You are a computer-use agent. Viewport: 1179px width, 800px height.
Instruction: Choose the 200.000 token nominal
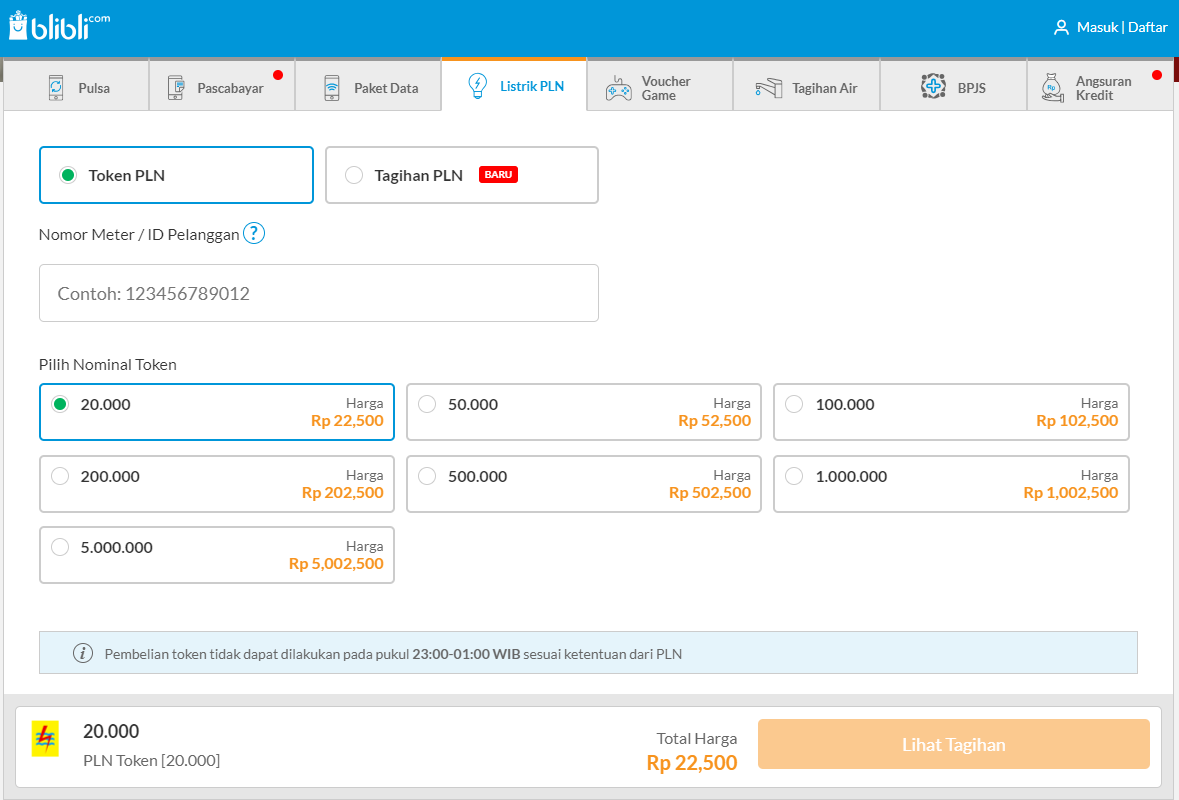click(x=217, y=484)
